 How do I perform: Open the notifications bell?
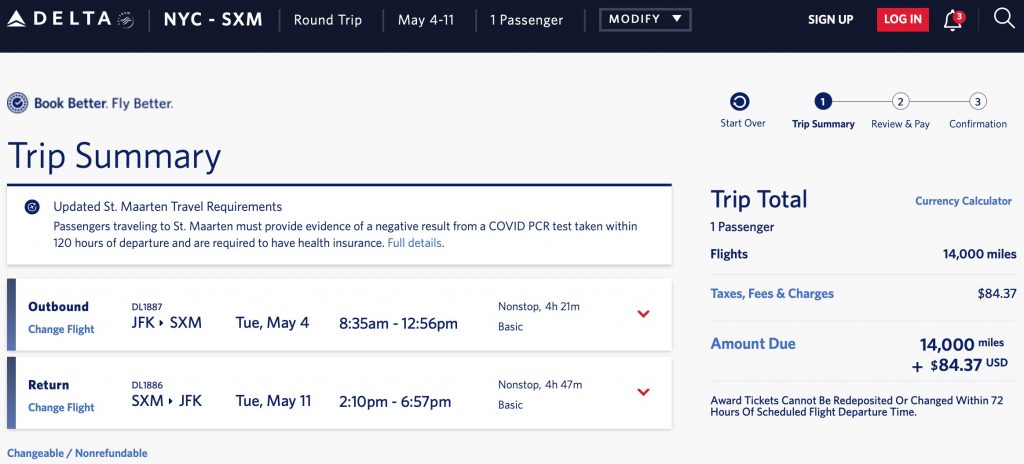[953, 20]
